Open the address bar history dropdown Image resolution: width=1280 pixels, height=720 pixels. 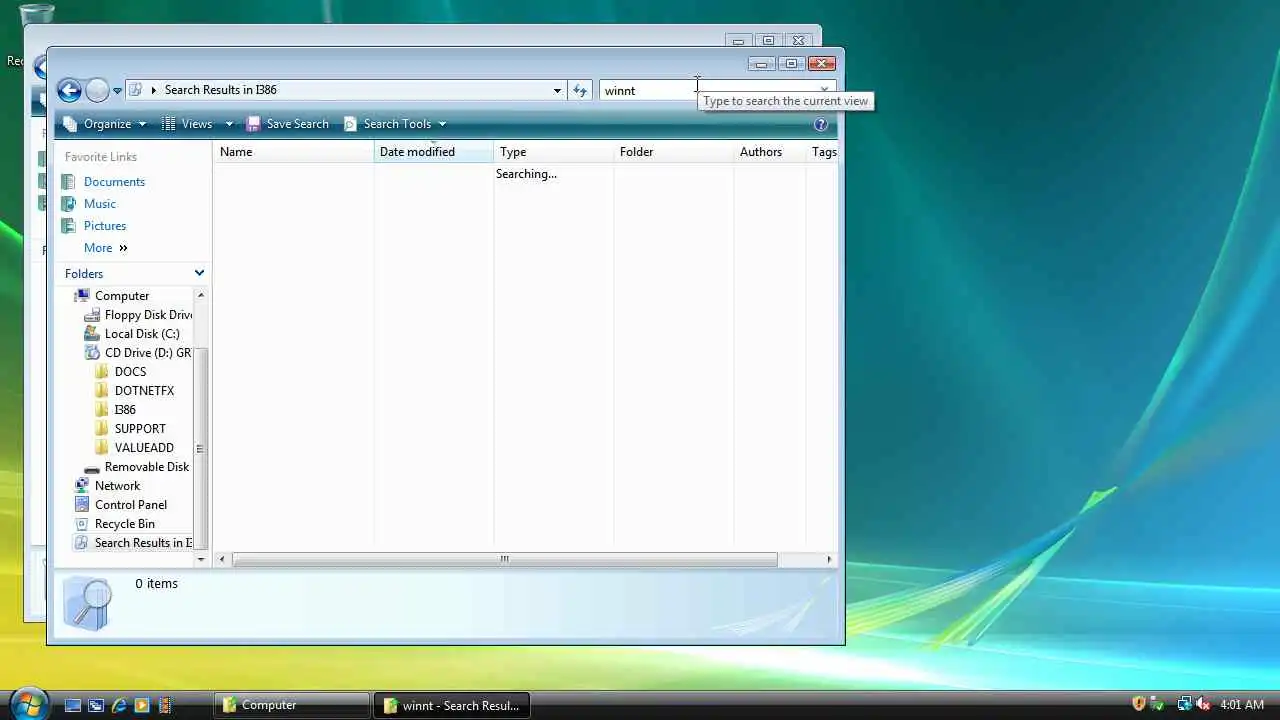pos(557,90)
